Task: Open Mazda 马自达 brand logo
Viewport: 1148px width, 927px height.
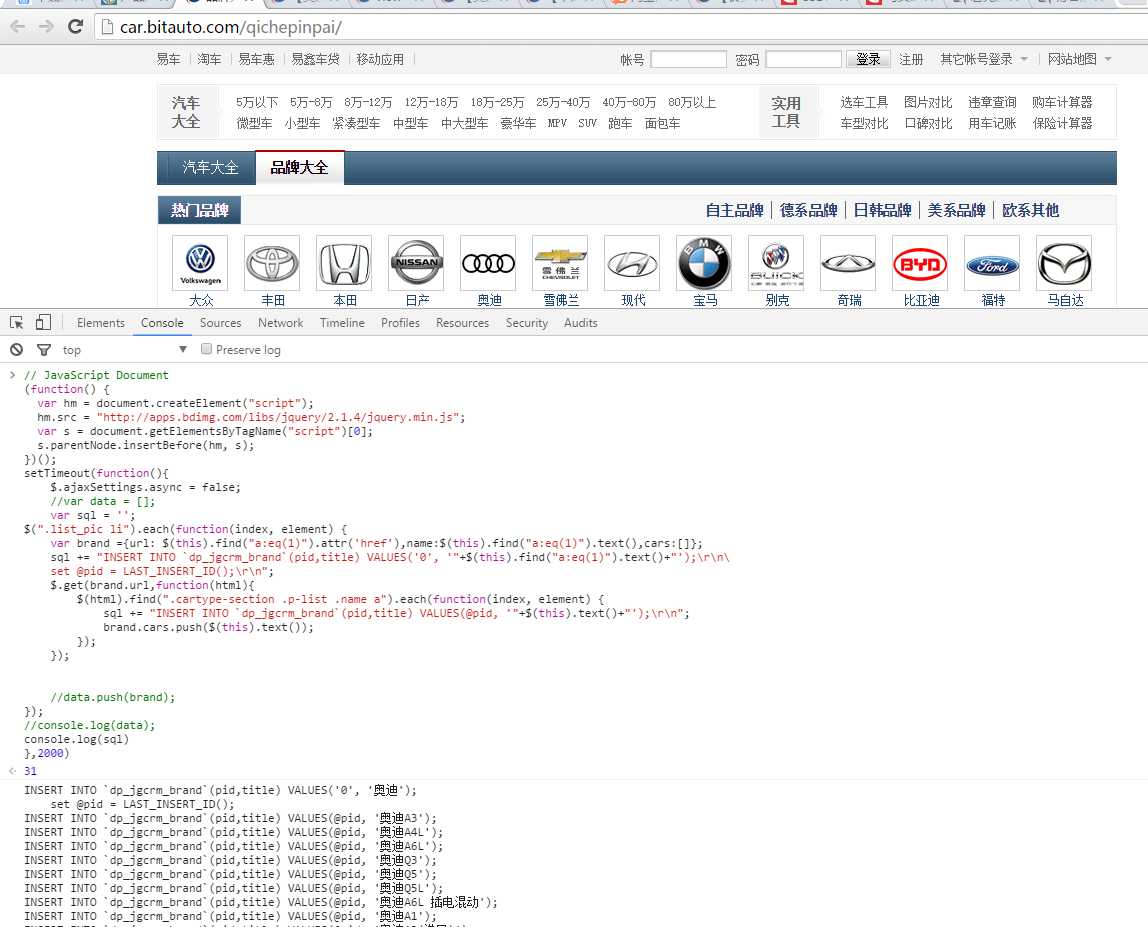Action: (1064, 263)
